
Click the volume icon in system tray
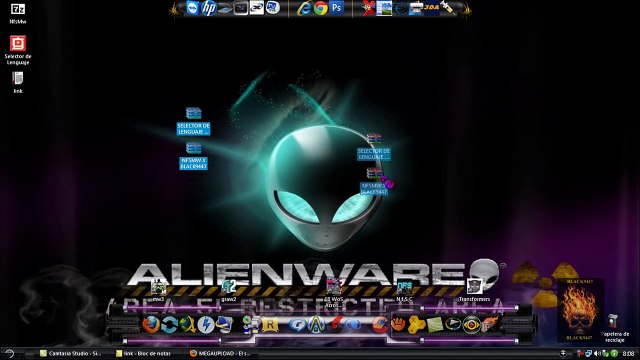598,353
